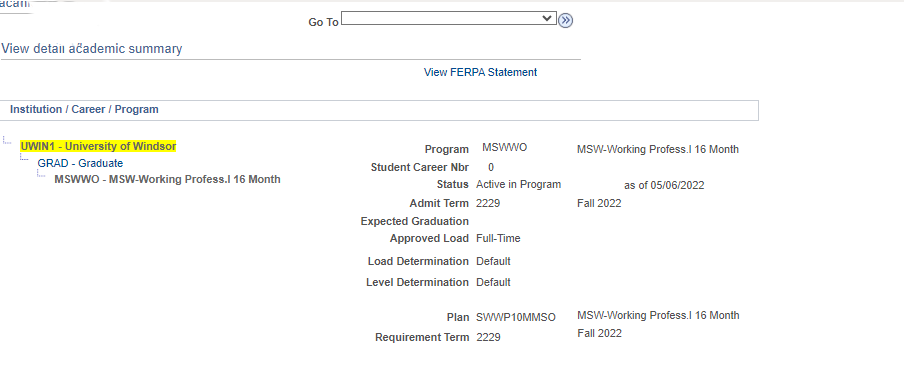Viewport: 904px width, 366px height.
Task: Click the Go double-arrow icon button
Action: click(x=566, y=21)
